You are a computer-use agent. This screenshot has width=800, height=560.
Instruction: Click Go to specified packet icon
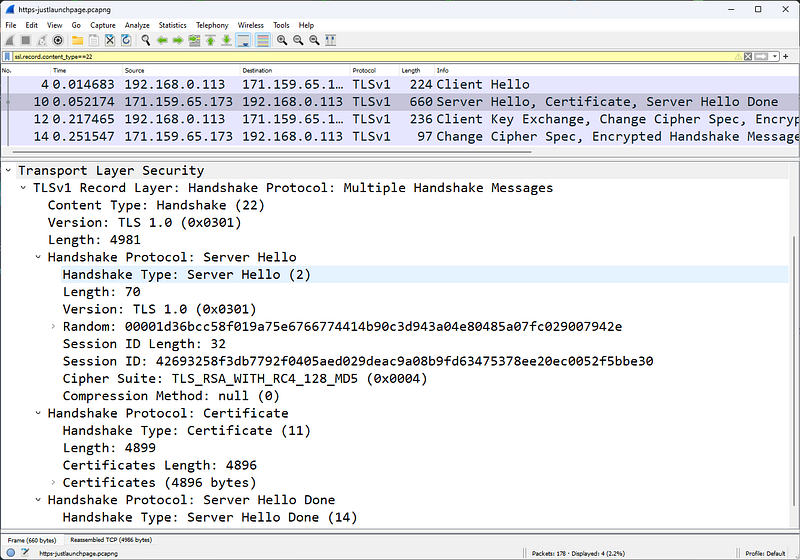point(194,40)
